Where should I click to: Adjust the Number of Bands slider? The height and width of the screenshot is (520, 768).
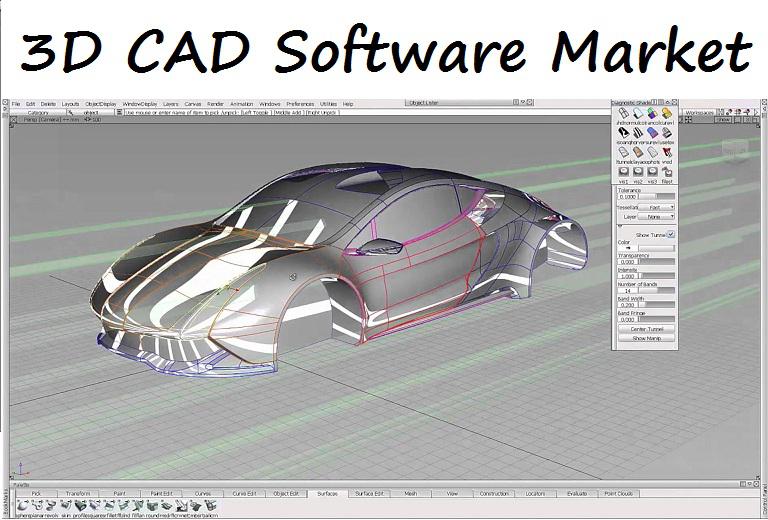pos(657,291)
